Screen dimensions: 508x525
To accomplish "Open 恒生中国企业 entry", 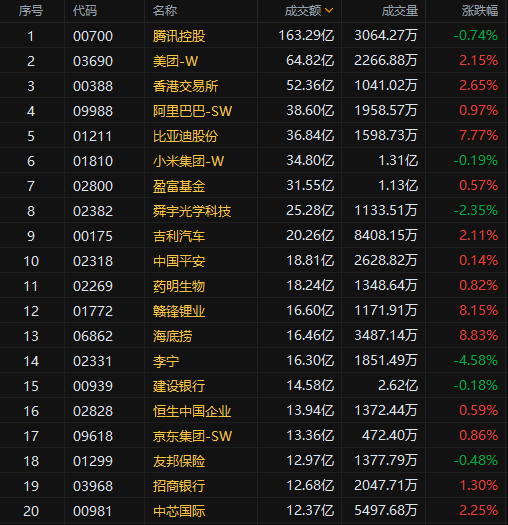I will tap(192, 411).
